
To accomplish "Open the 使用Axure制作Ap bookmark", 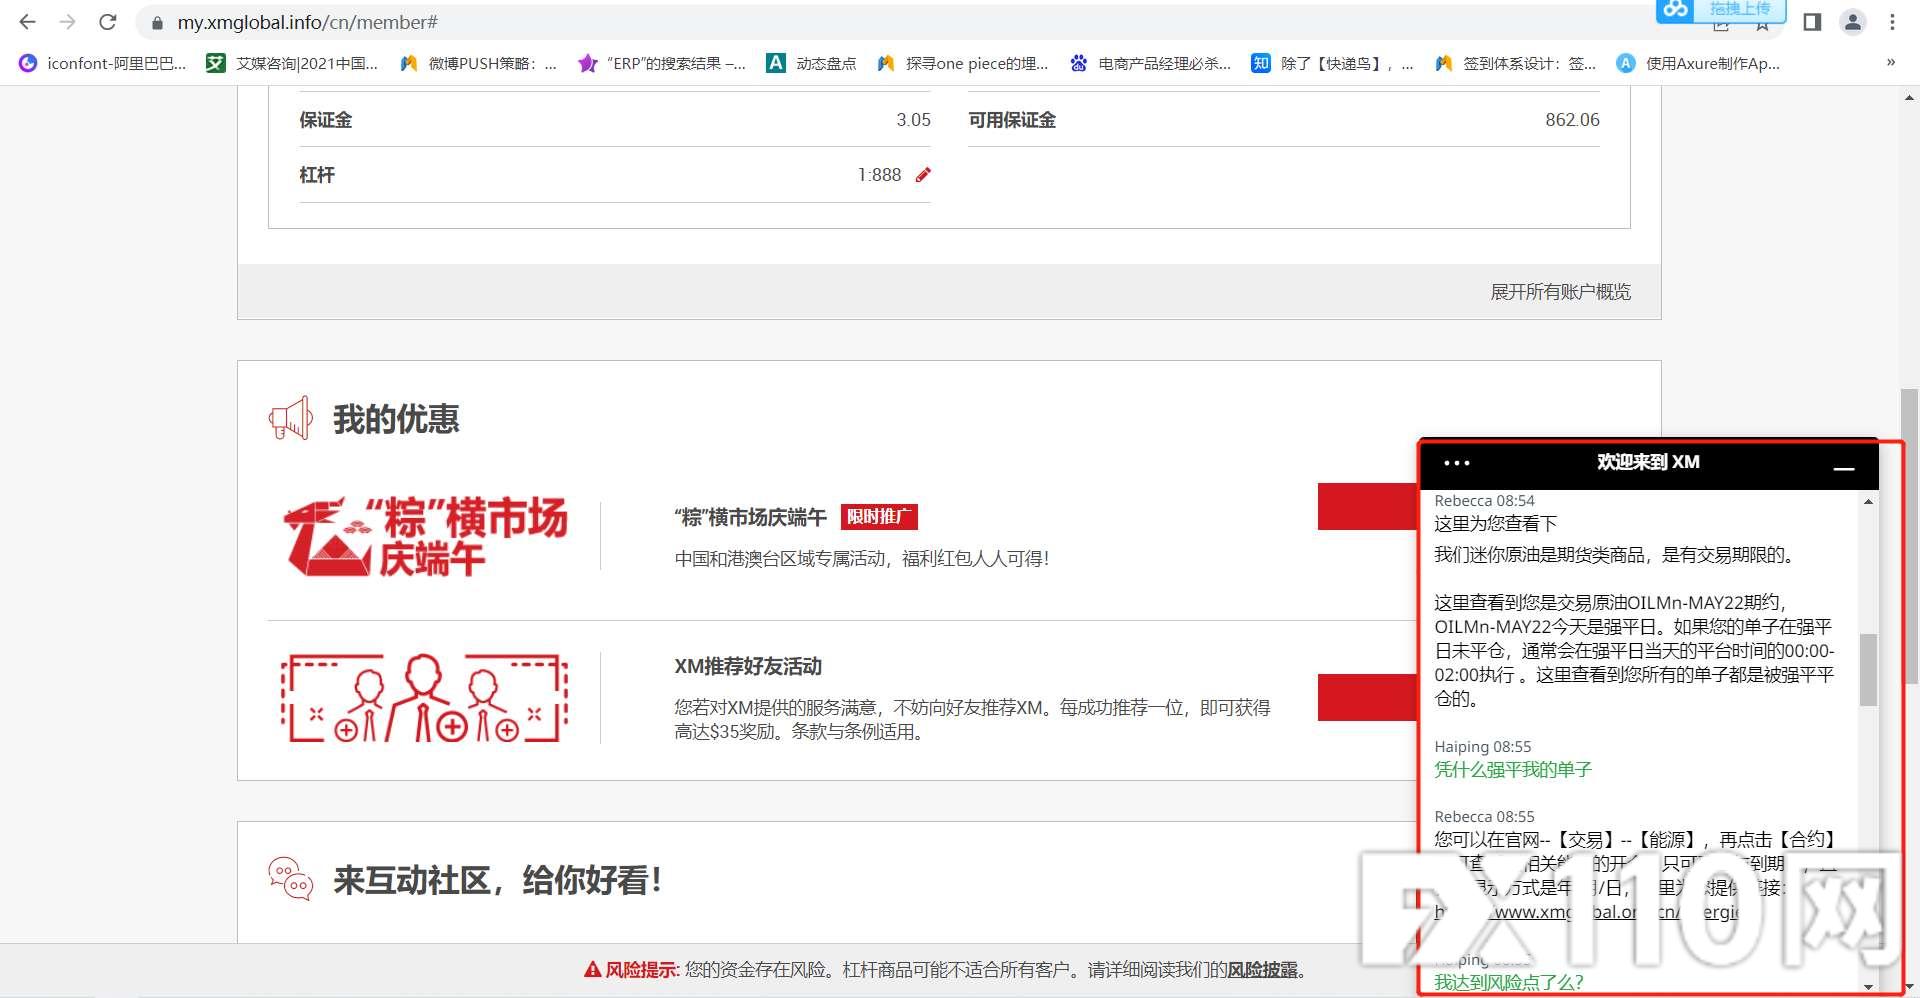I will pos(1698,63).
